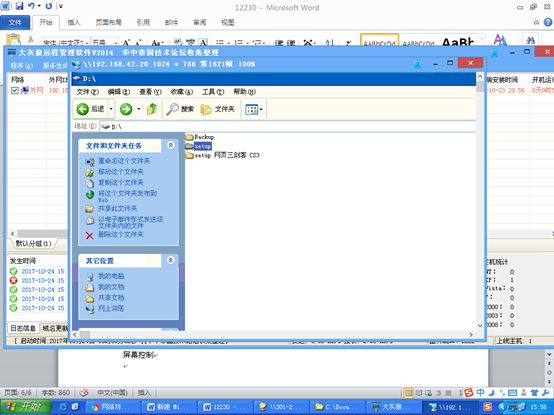Click spelling check icon in Word status bar
Image resolution: width=554 pixels, height=415 pixels.
point(84,392)
